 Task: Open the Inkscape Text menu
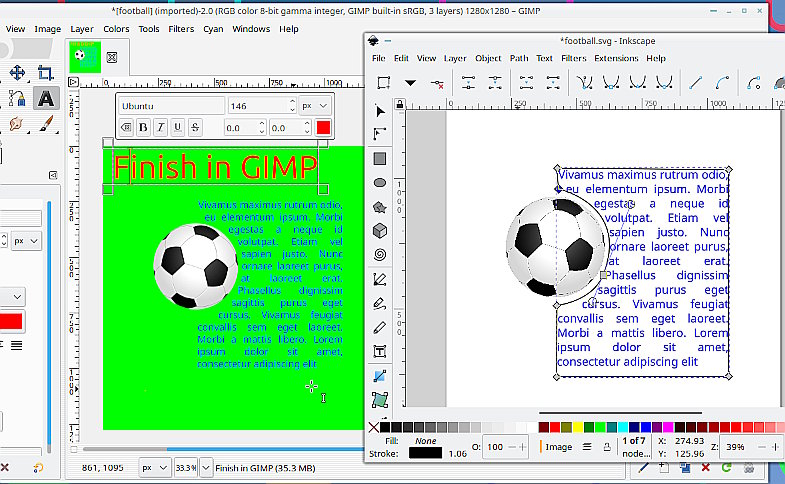click(544, 58)
